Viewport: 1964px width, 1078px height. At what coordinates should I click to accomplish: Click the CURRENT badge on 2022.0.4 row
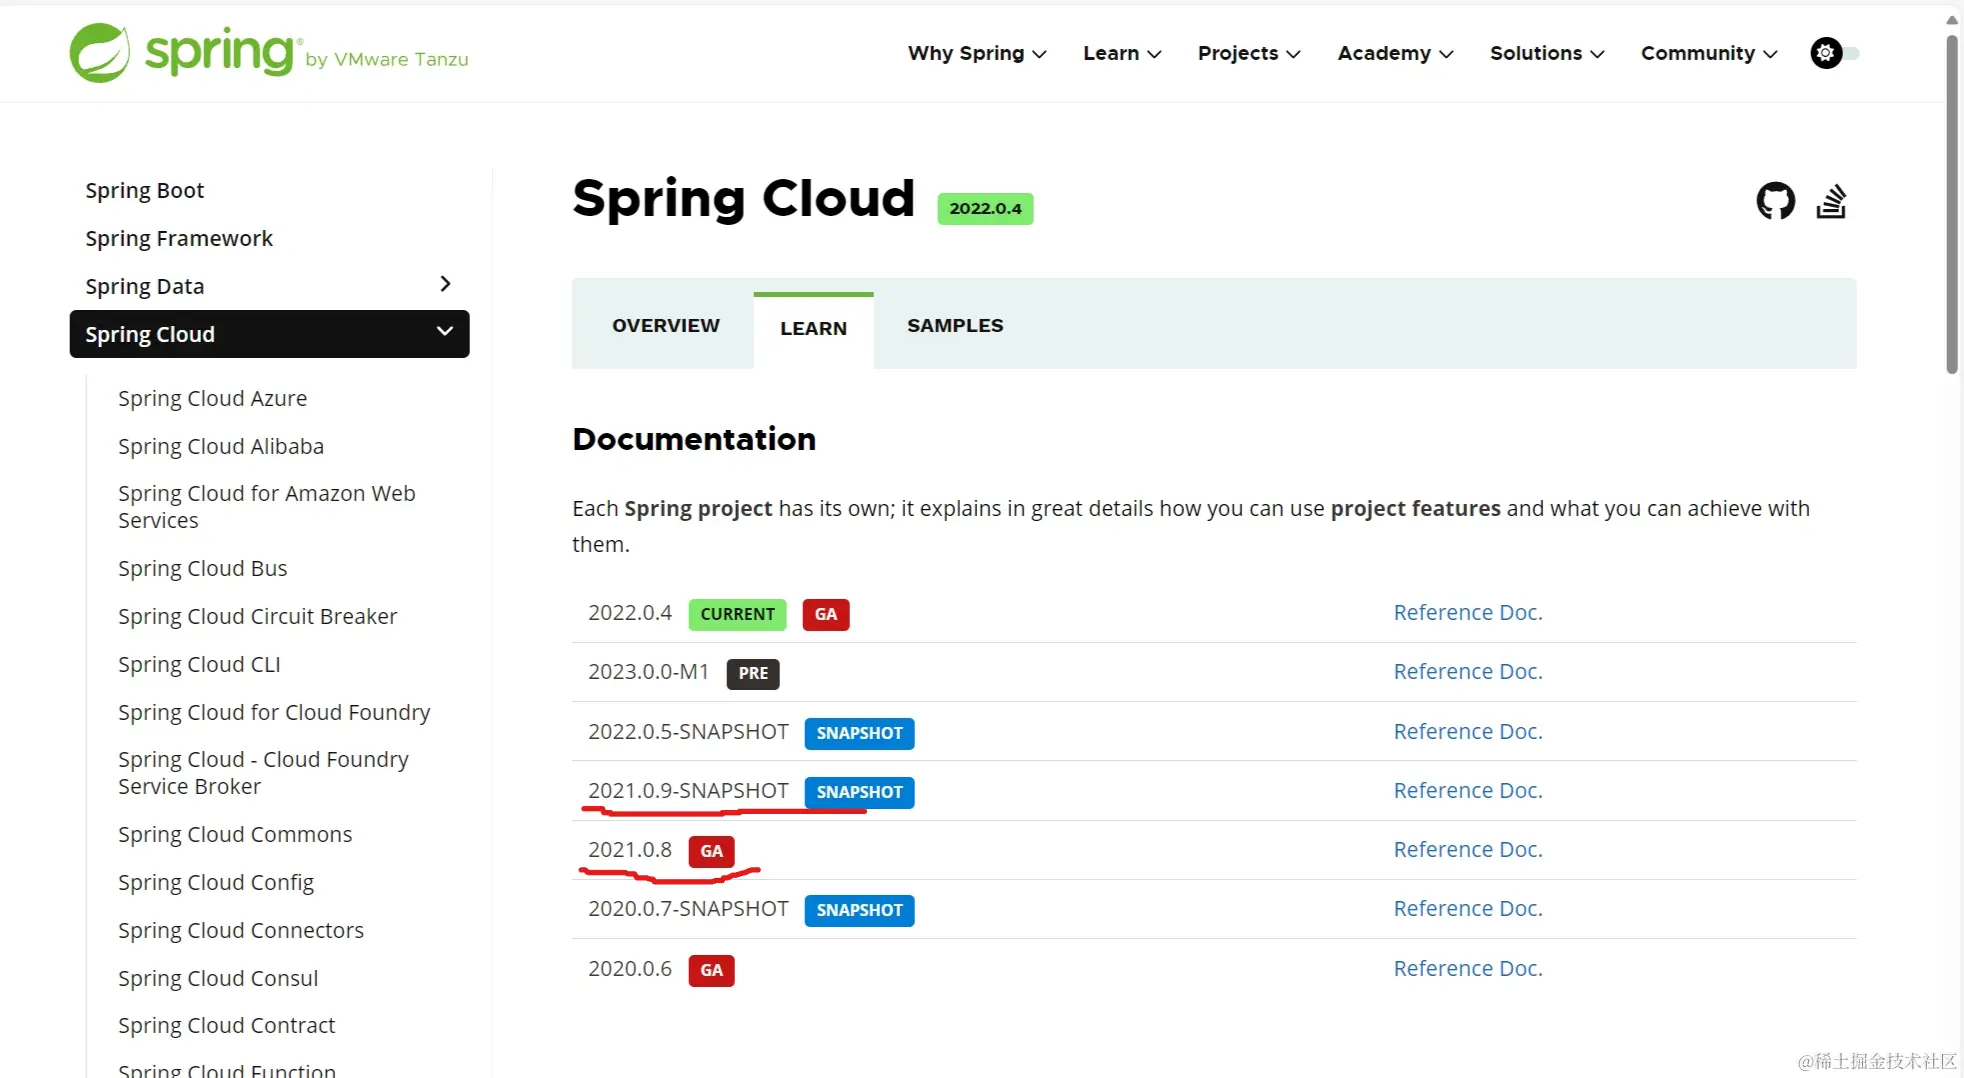tap(737, 614)
